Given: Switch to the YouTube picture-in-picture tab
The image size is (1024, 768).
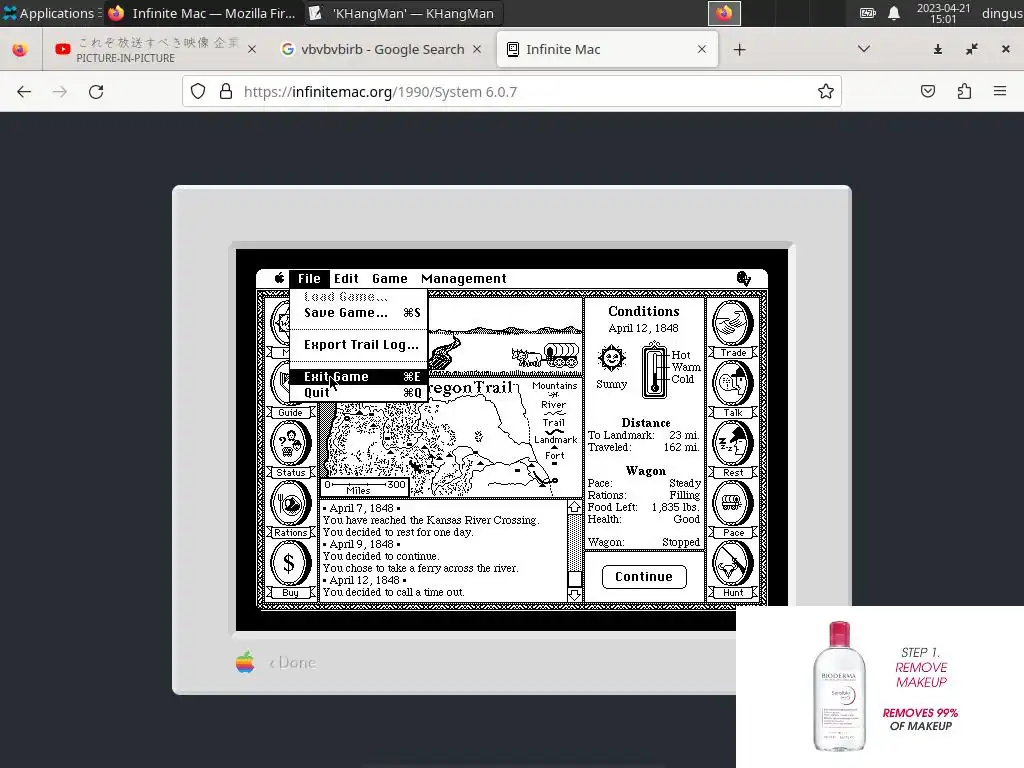Looking at the screenshot, I should (155, 50).
